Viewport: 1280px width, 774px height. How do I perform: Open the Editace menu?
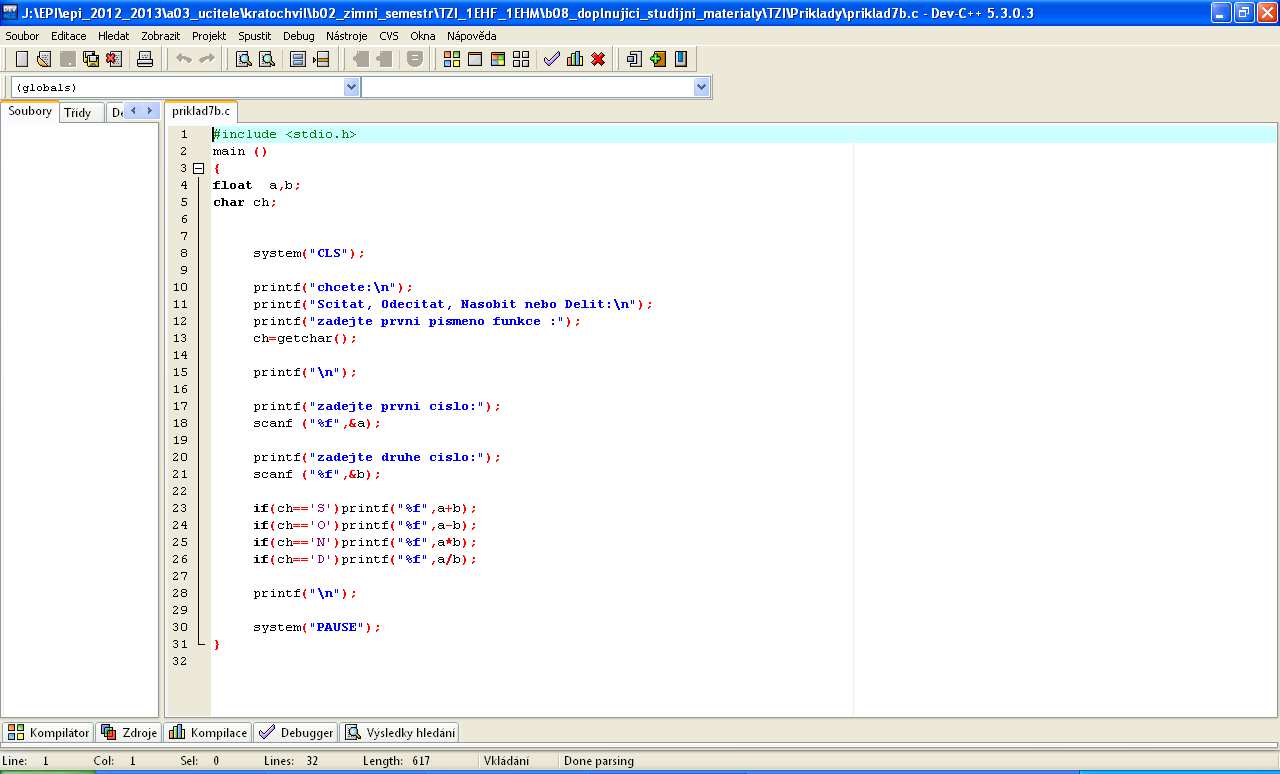coord(69,36)
